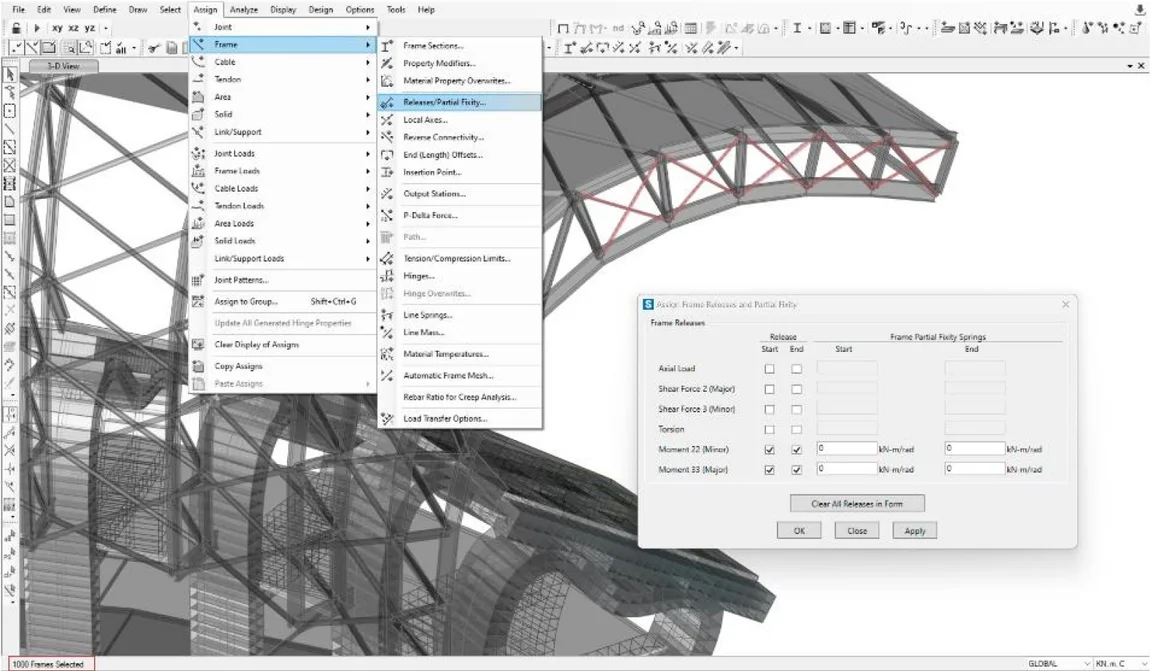Click the Automatic Frame Mesh icon

click(x=387, y=375)
